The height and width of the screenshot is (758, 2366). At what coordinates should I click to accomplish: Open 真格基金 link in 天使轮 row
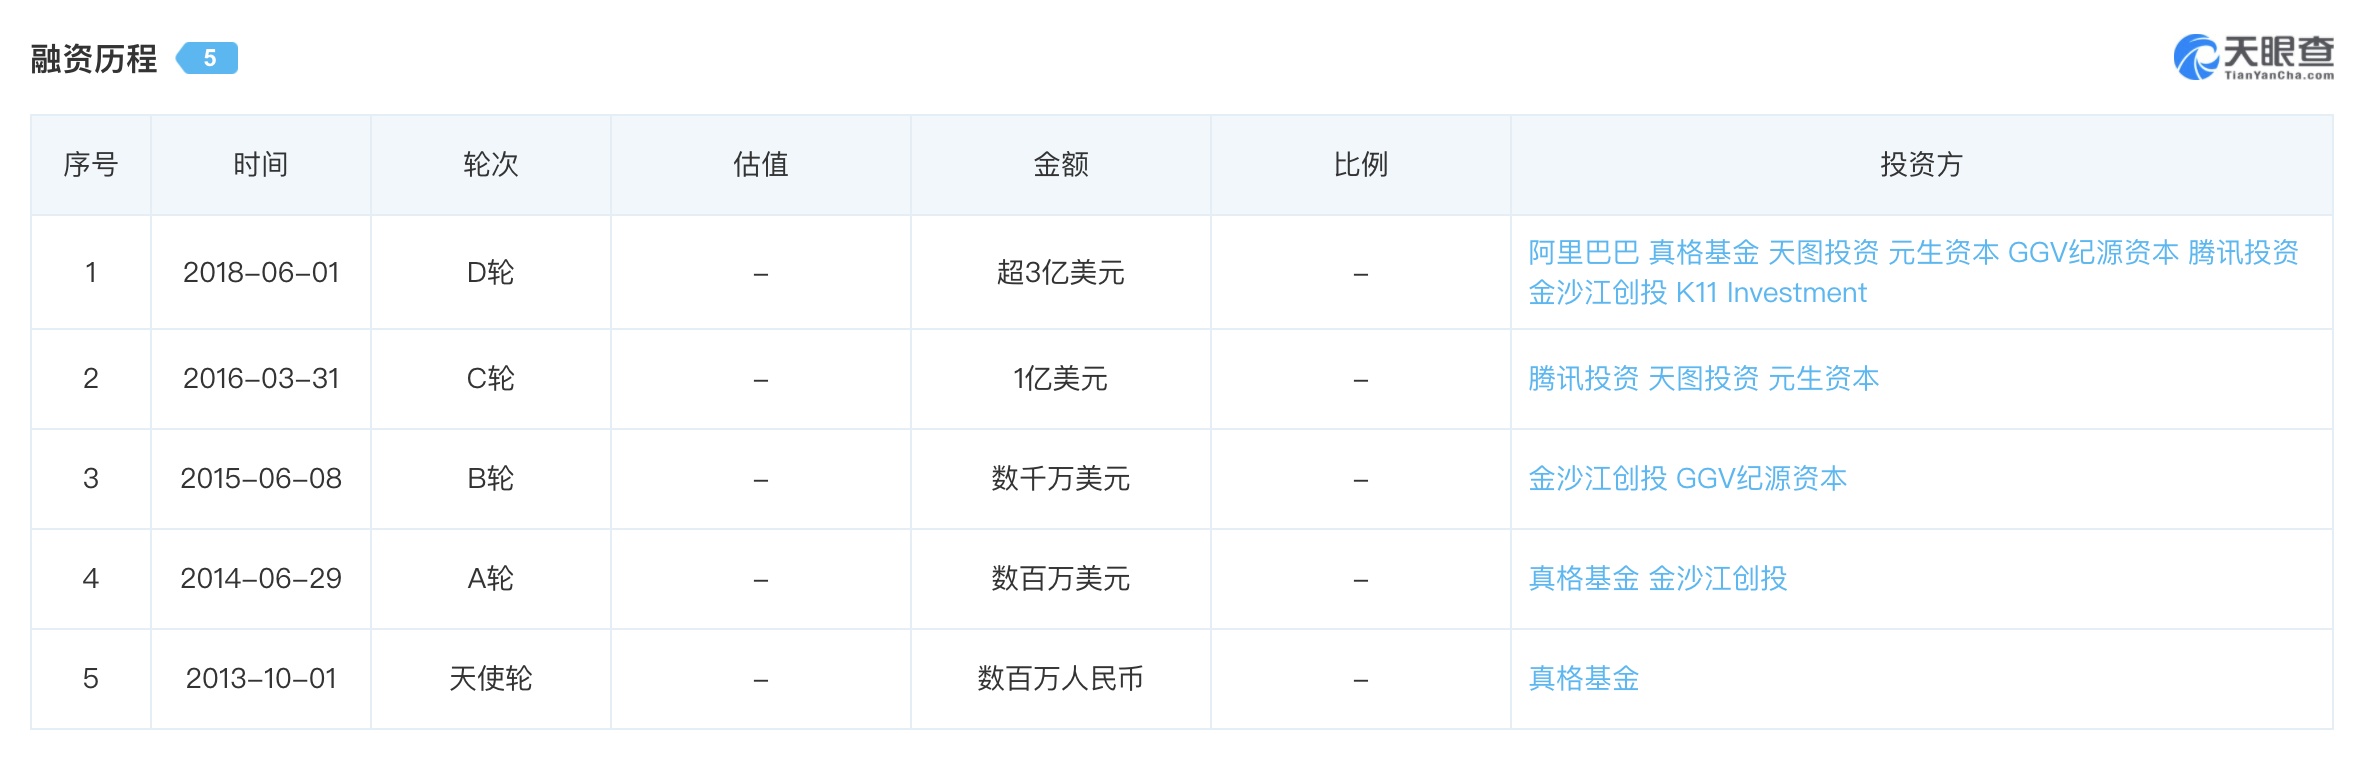[1583, 679]
